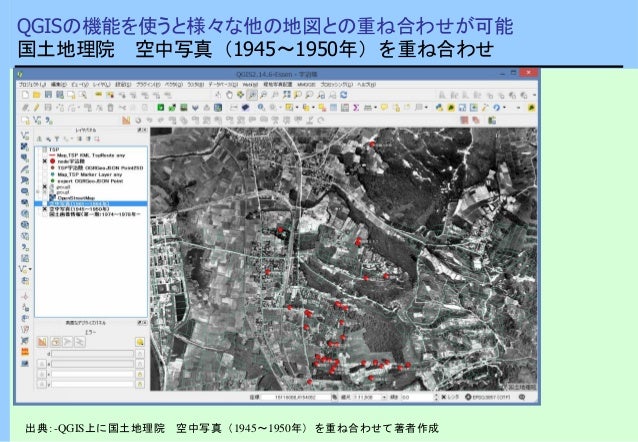
Task: Activate the highlighted Zoom In magnifier tool
Action: (252, 95)
